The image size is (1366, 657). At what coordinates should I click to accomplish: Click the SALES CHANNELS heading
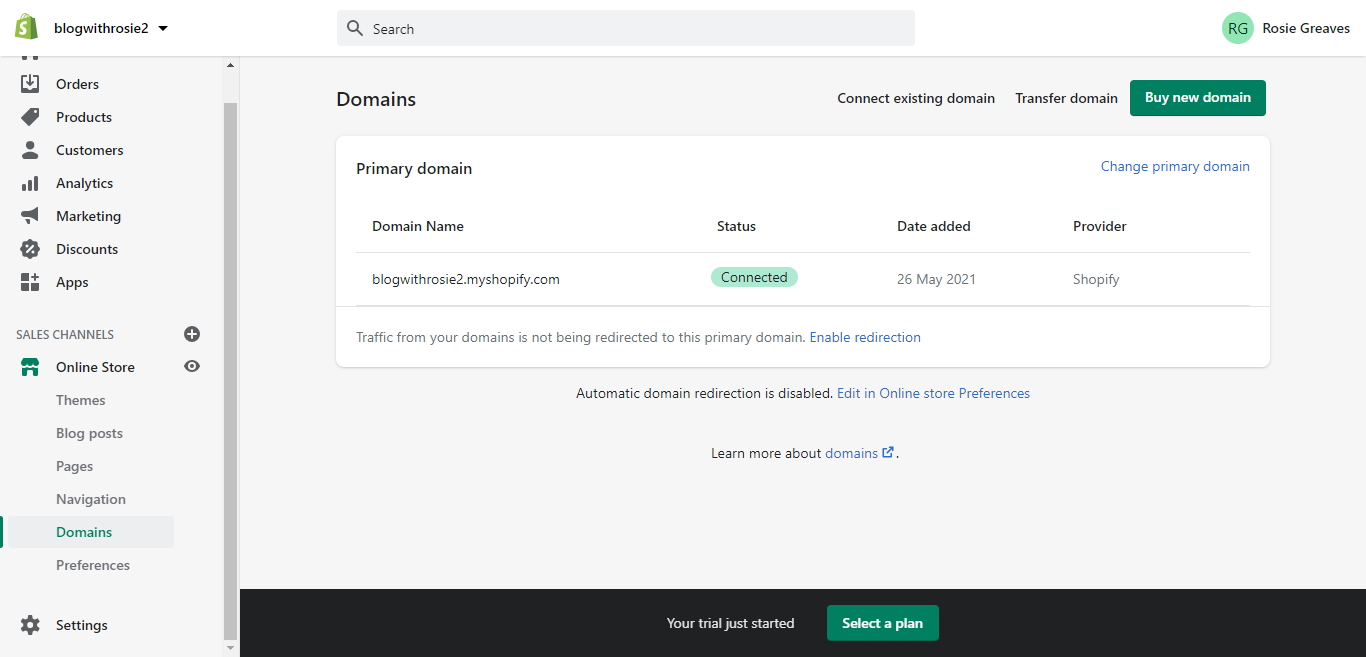tap(65, 334)
